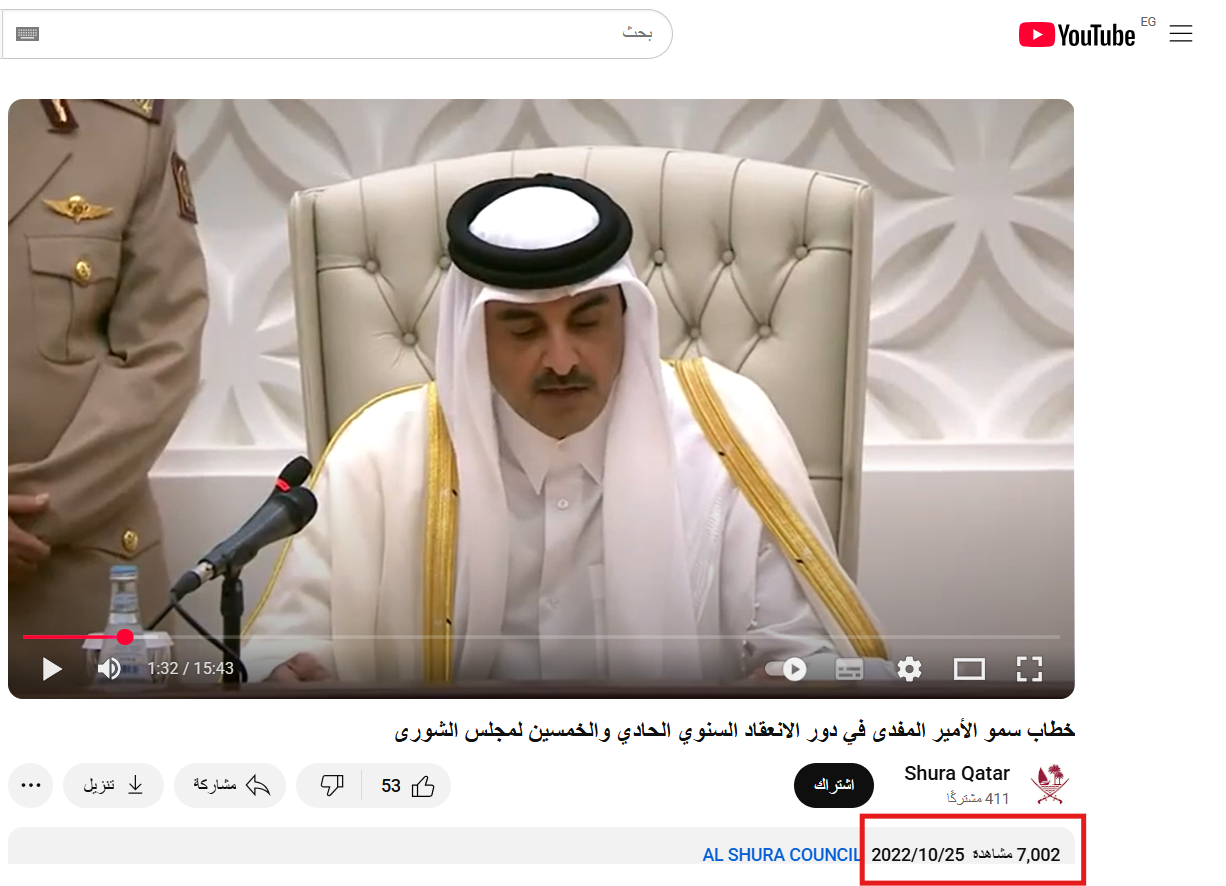Switch to theater mode

(969, 669)
